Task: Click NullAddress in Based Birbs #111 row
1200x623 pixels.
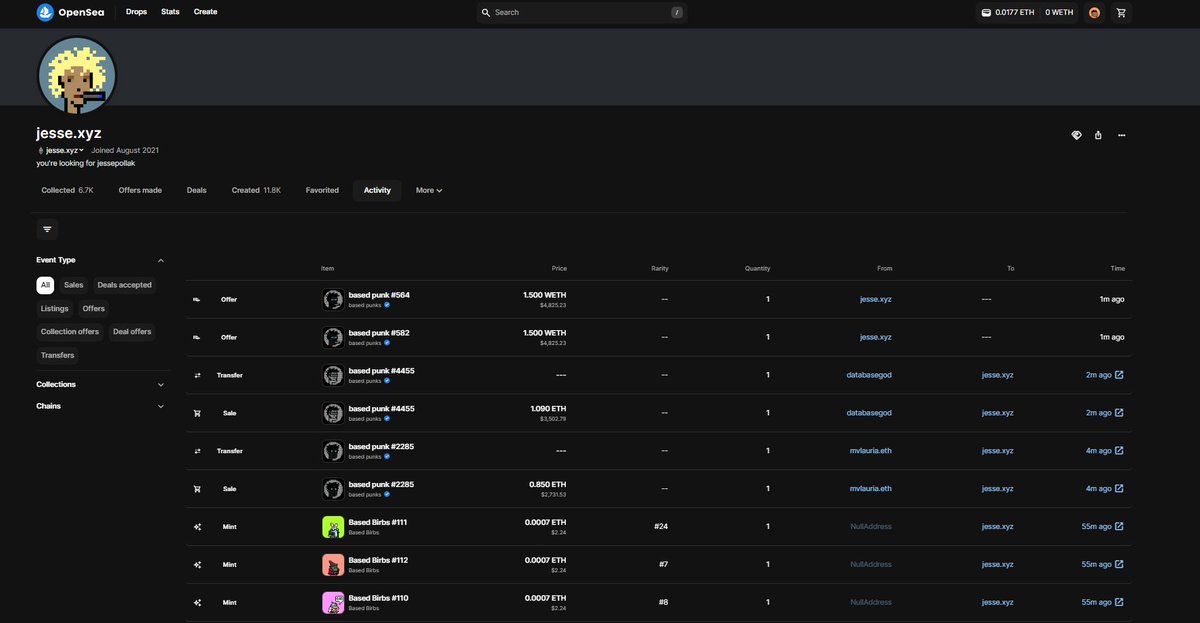Action: (x=871, y=527)
